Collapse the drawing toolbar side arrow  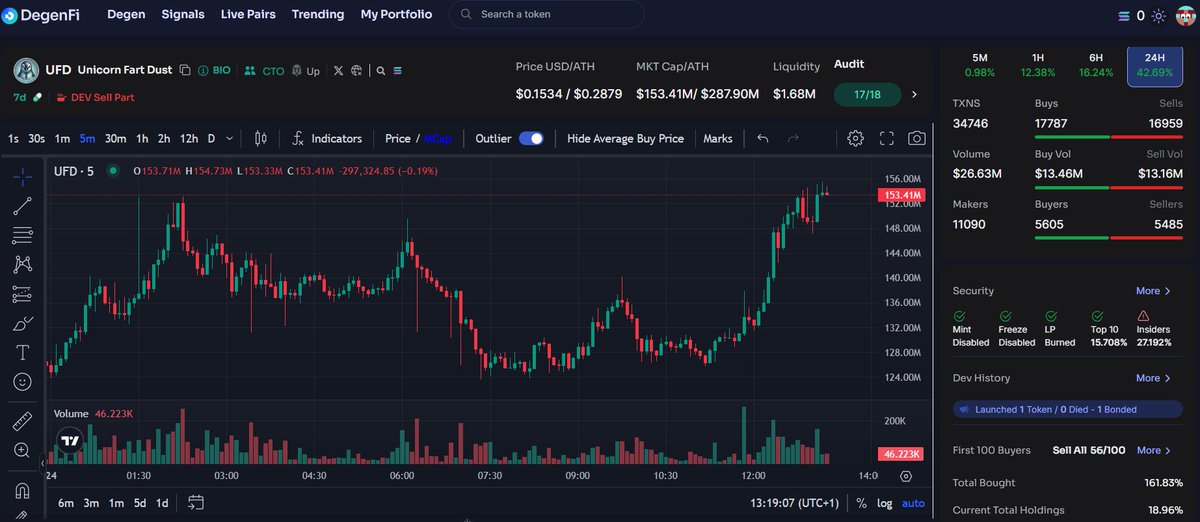point(43,464)
